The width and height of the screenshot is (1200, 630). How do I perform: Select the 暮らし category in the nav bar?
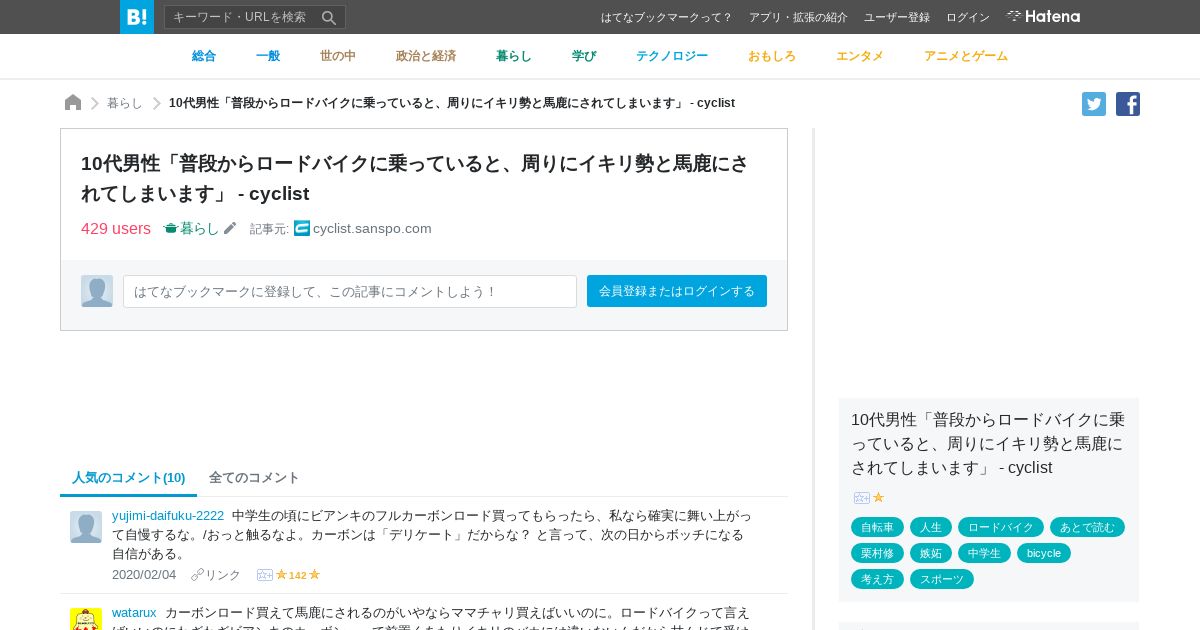(x=514, y=56)
